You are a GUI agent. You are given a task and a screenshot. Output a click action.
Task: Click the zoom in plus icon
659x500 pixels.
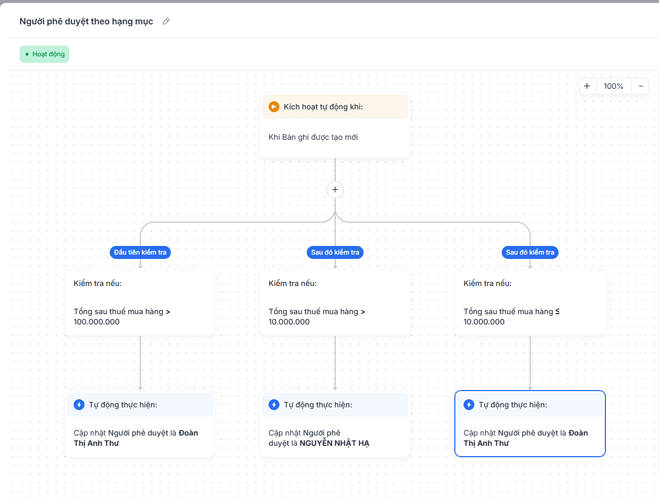click(x=587, y=86)
